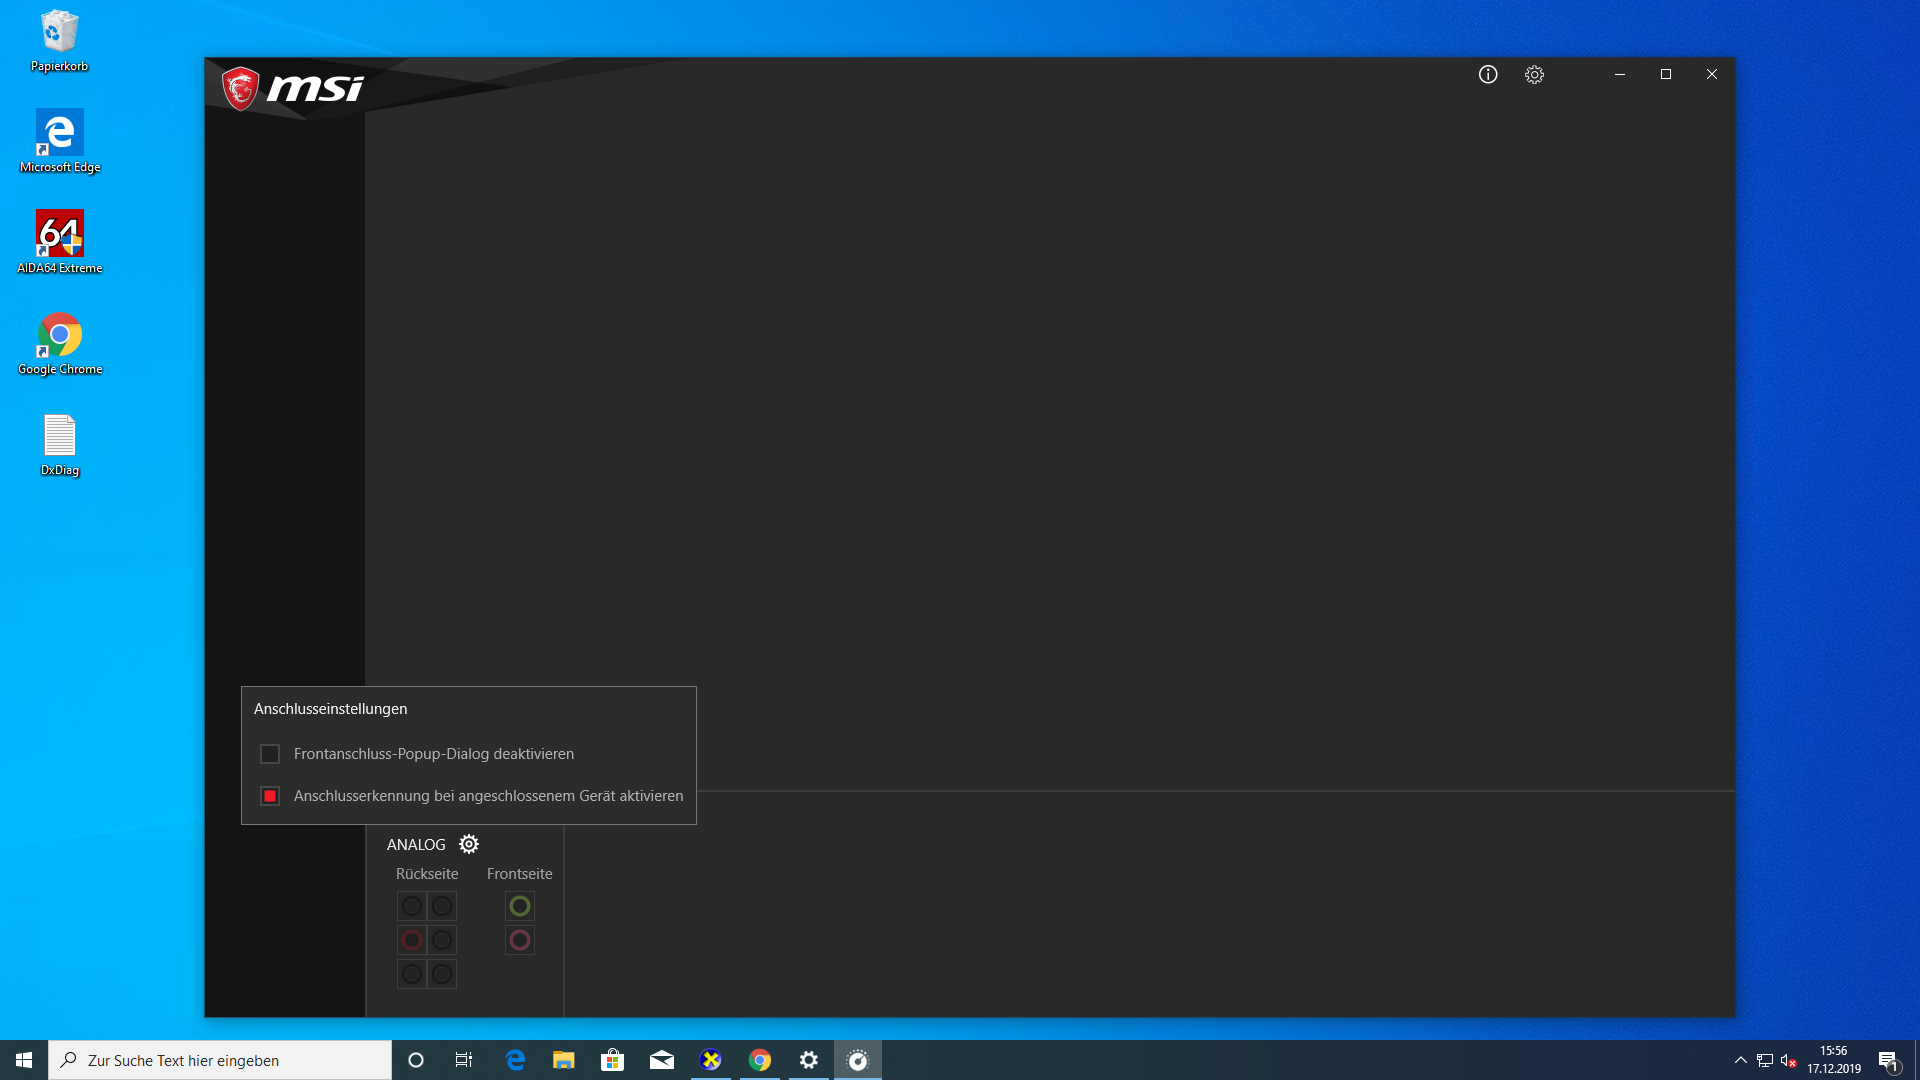
Task: Select the pink front panel audio jack
Action: tap(519, 940)
